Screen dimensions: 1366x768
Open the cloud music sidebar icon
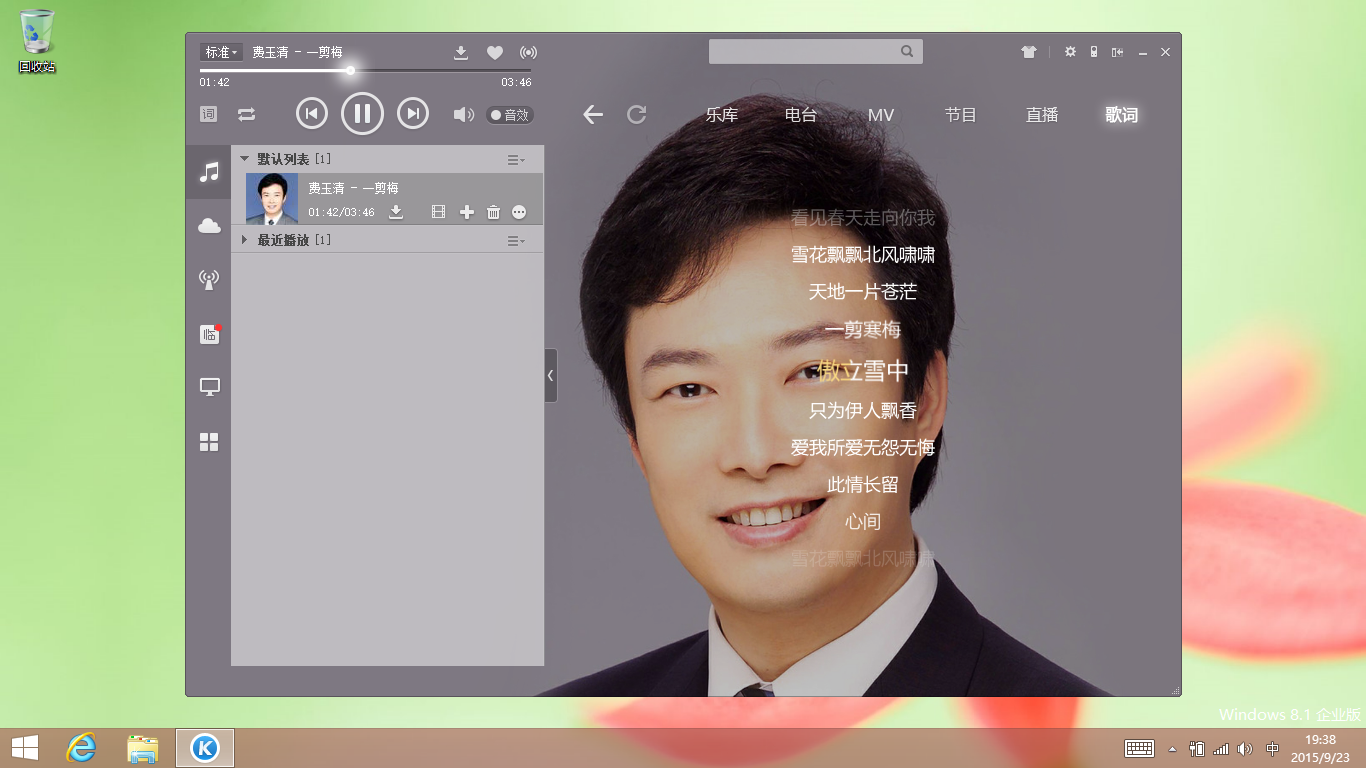pos(209,226)
